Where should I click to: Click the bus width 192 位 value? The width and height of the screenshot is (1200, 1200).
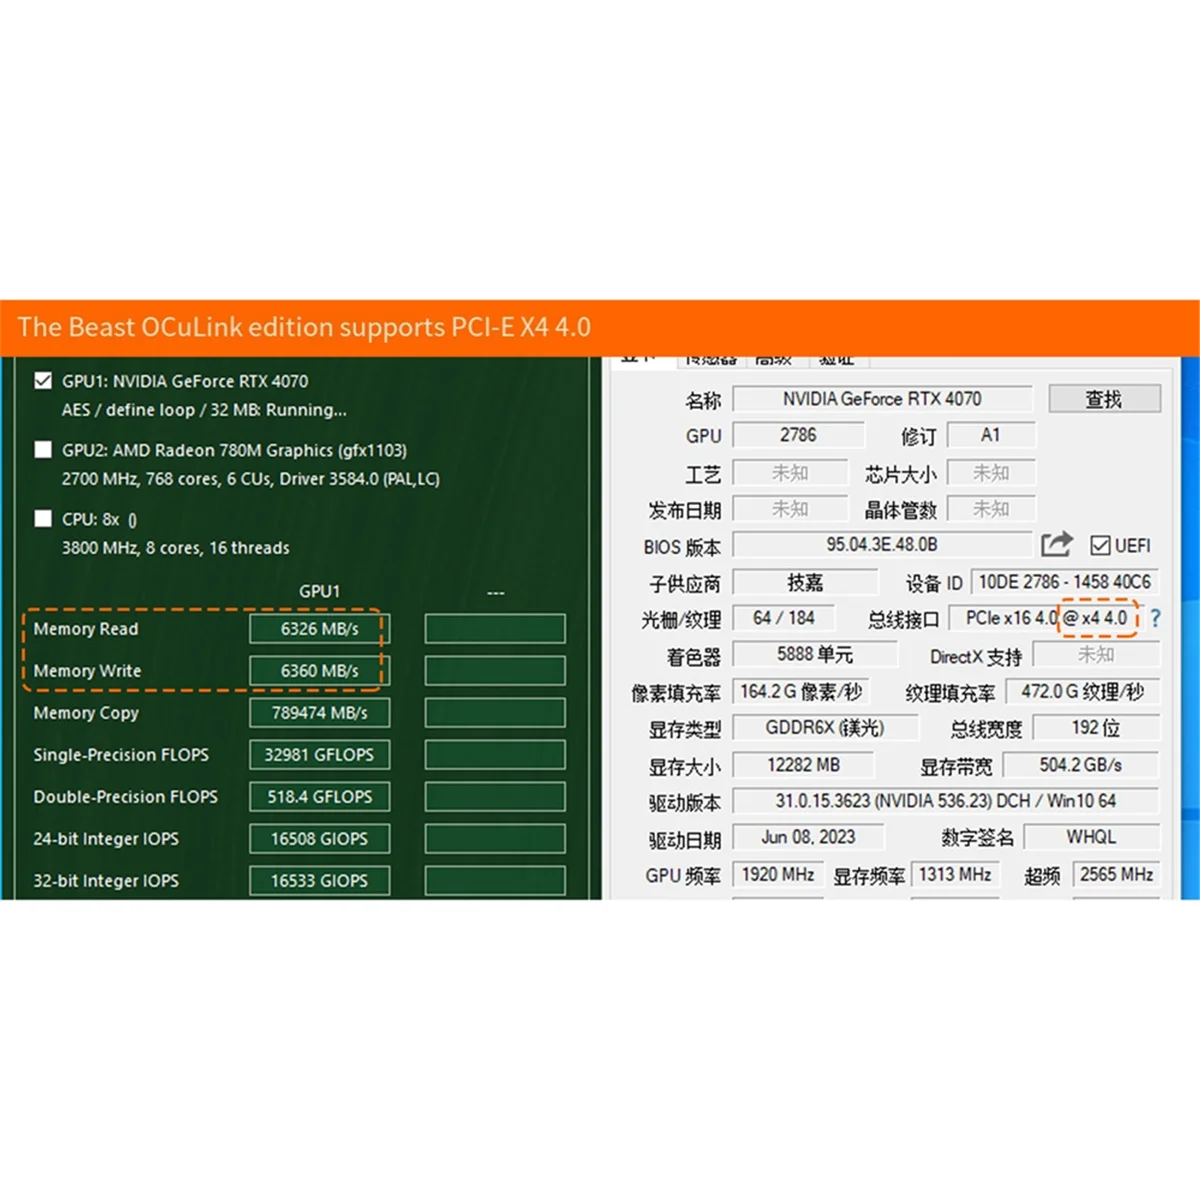click(1096, 728)
